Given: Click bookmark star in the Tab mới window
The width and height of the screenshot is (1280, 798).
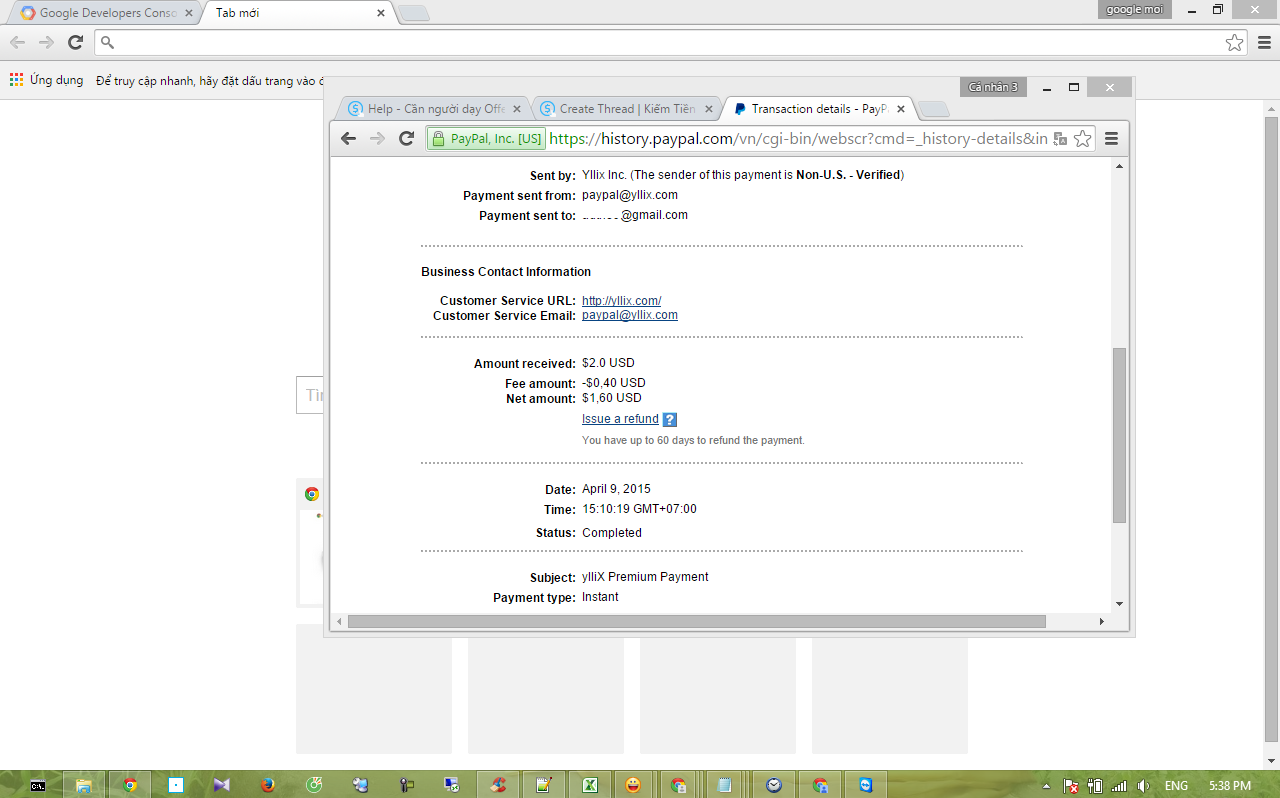Looking at the screenshot, I should point(1235,42).
